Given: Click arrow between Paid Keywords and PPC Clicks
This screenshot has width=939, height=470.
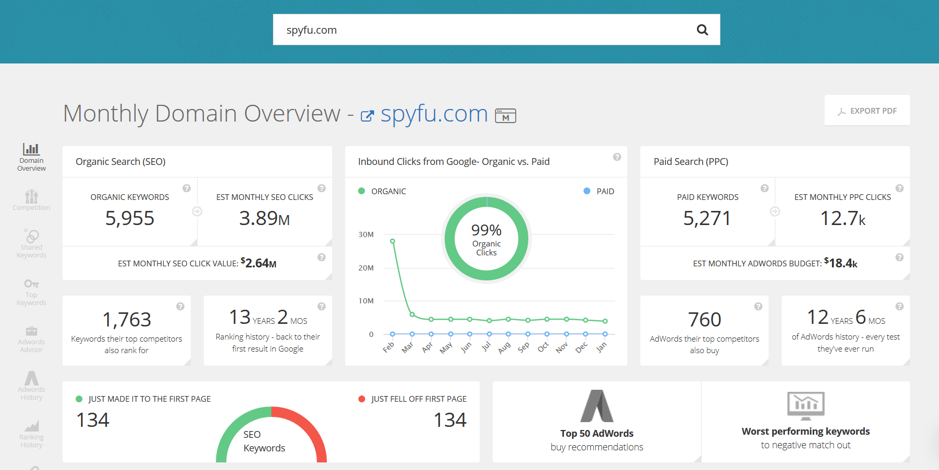Looking at the screenshot, I should coord(775,211).
